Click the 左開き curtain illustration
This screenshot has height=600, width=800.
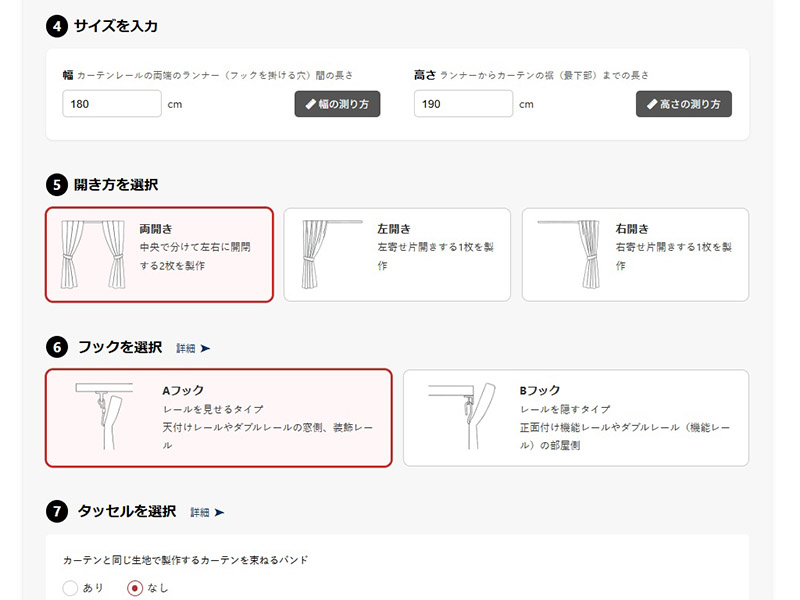click(329, 254)
